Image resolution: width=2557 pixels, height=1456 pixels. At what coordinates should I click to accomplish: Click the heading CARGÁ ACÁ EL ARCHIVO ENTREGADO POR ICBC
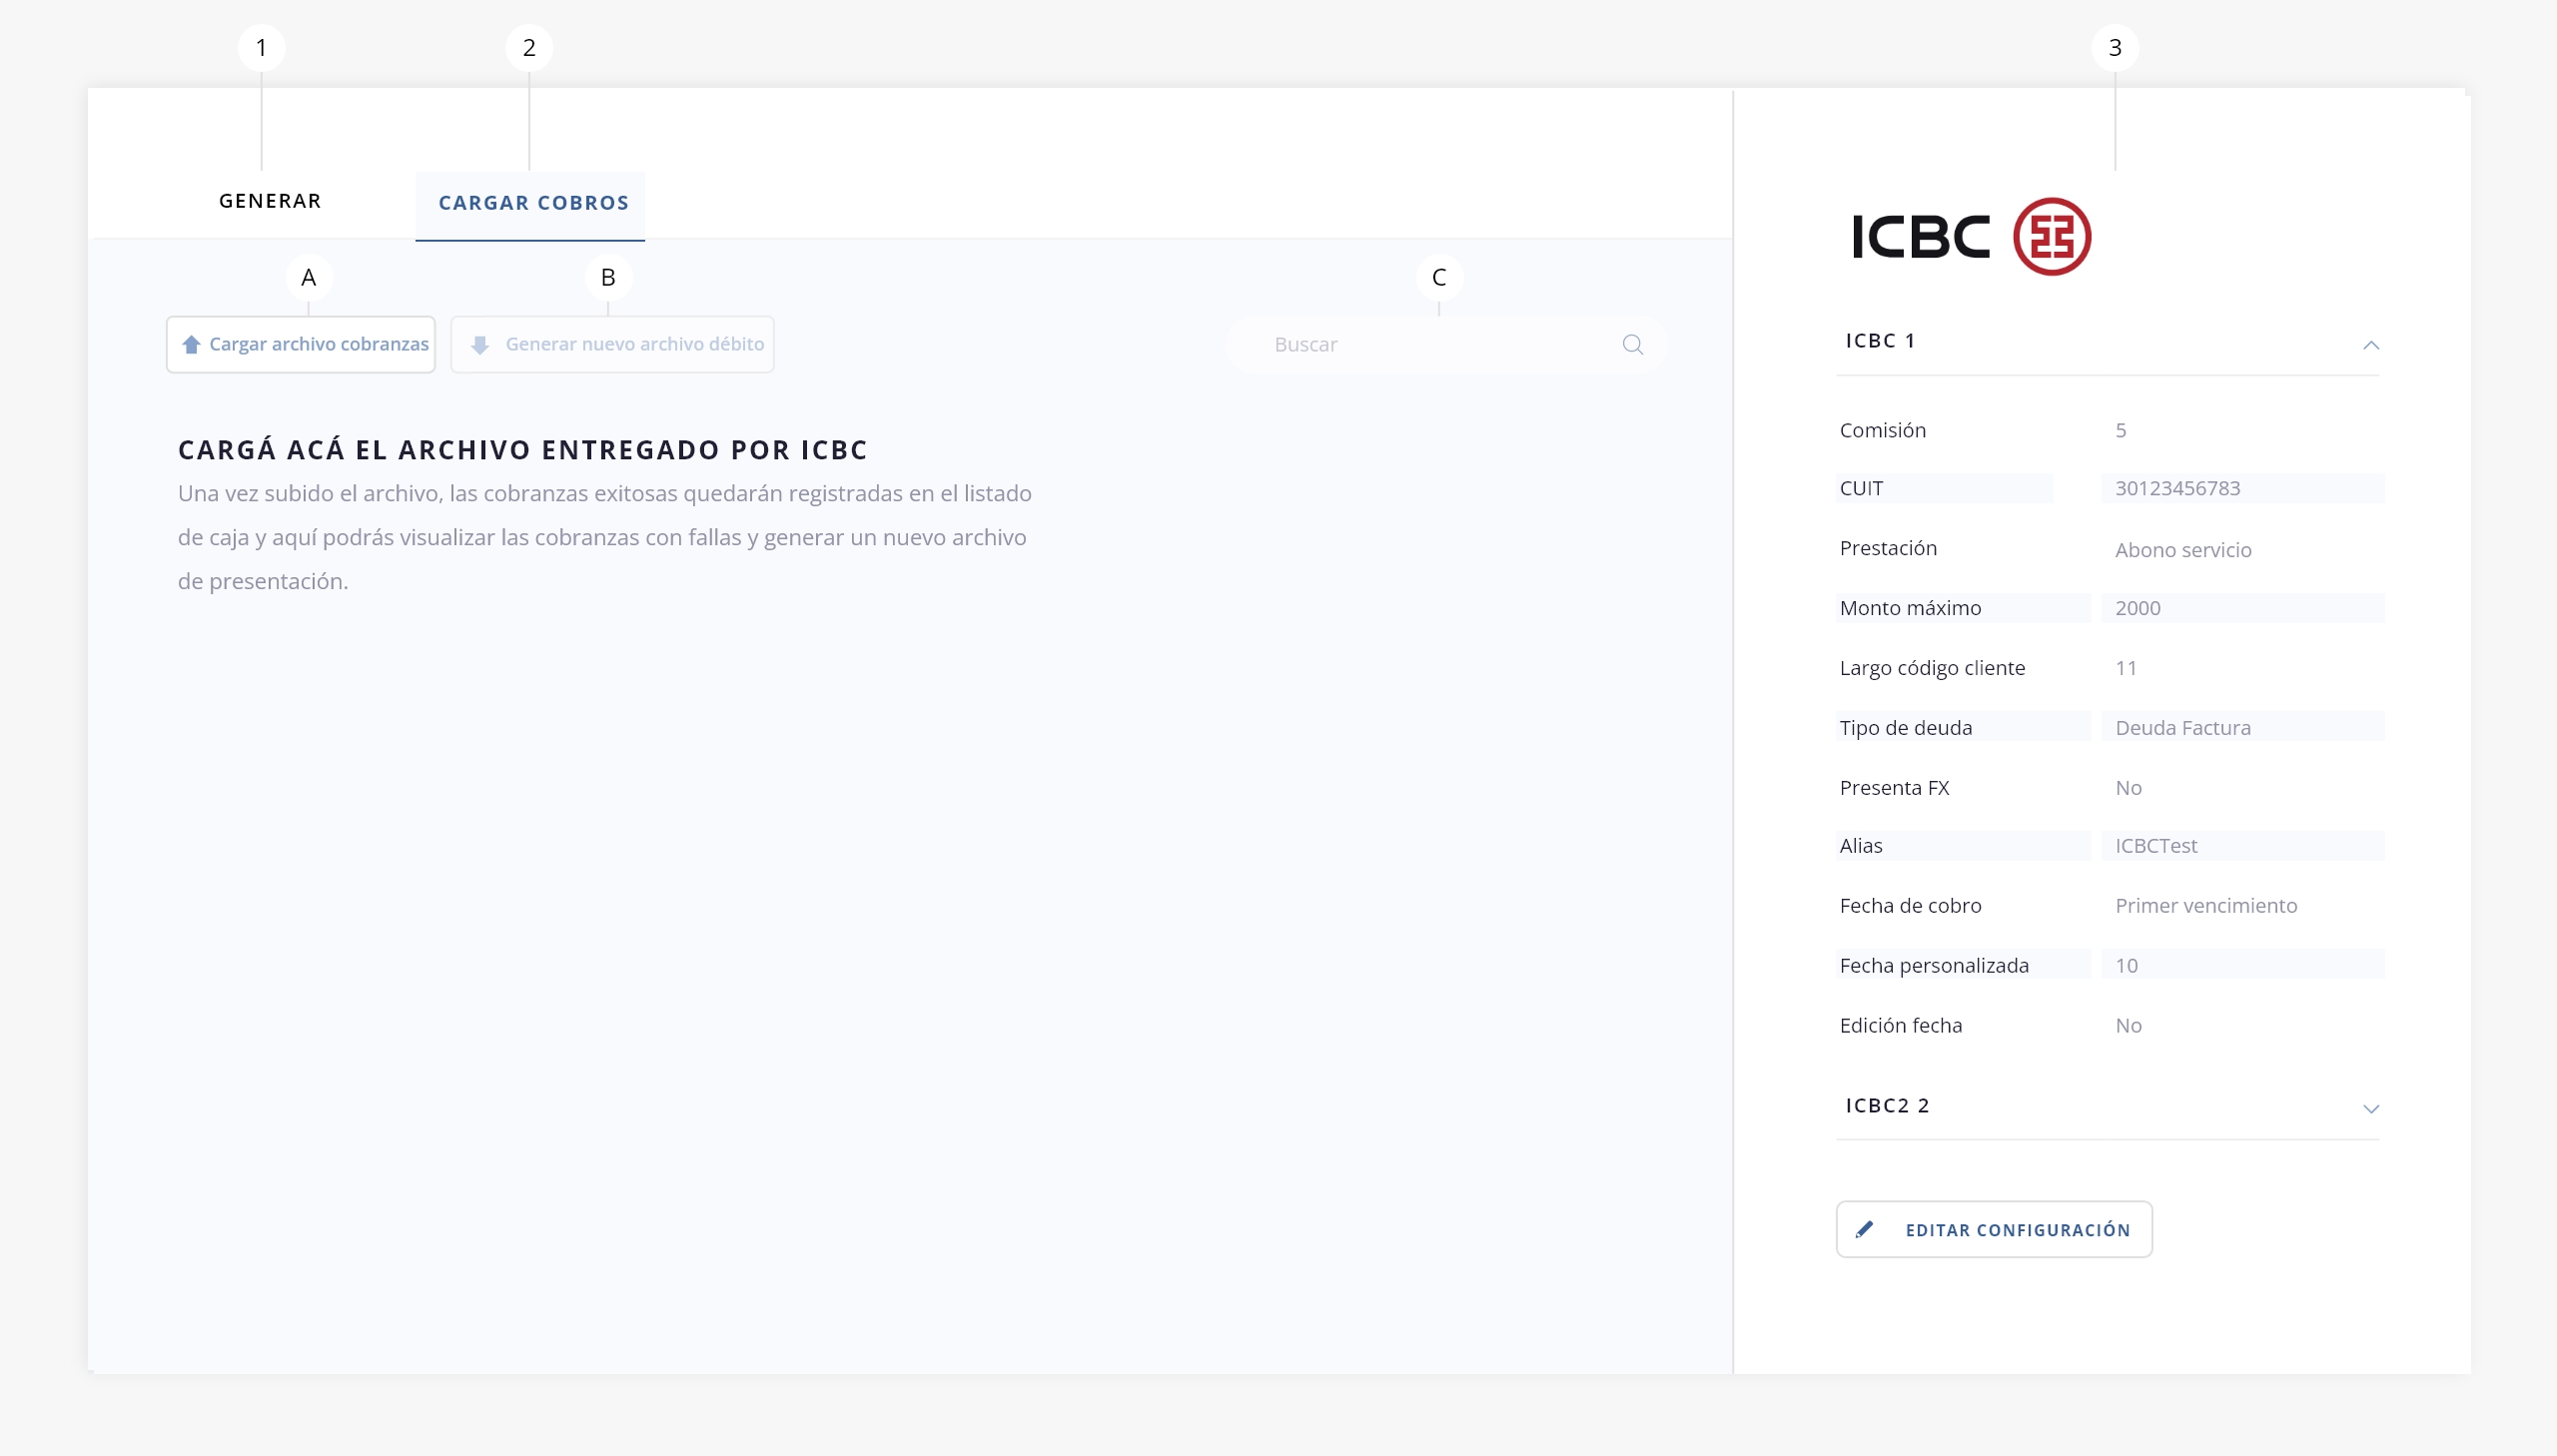point(523,450)
